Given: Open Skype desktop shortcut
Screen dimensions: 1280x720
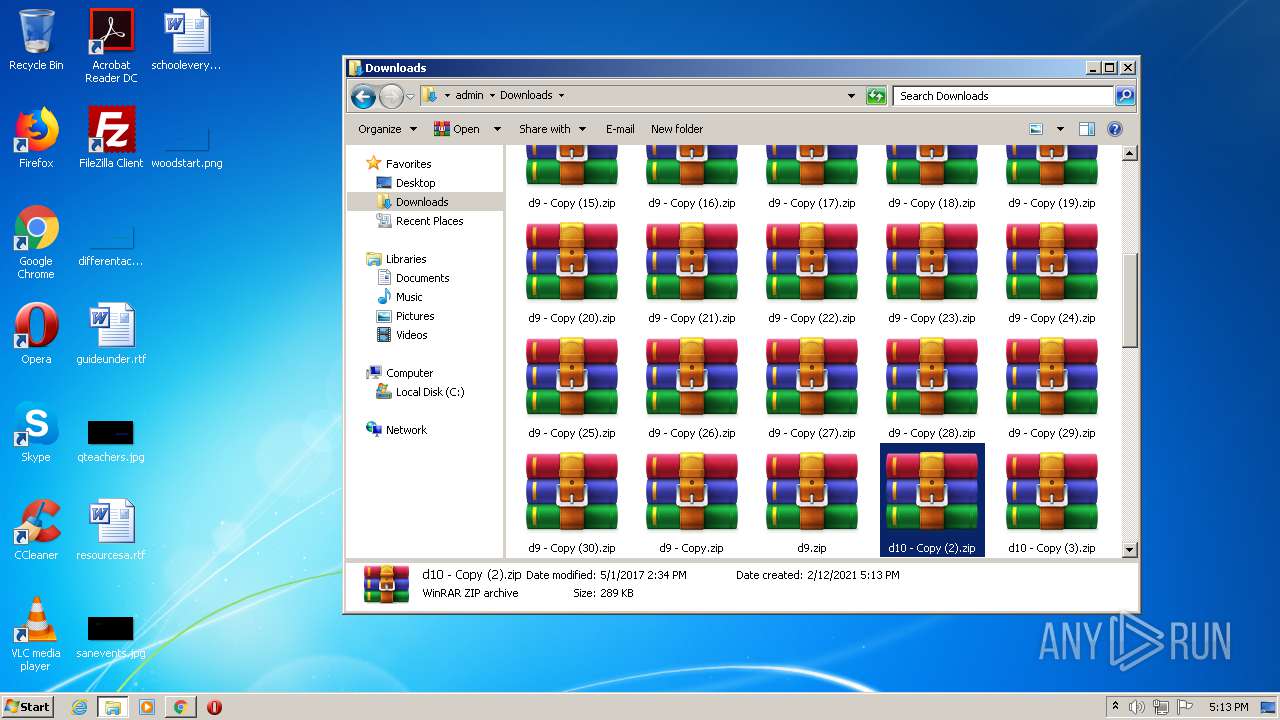Looking at the screenshot, I should click(36, 433).
